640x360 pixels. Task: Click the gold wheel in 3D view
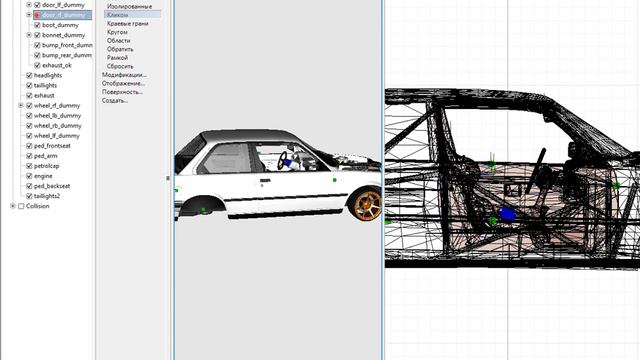(x=367, y=204)
